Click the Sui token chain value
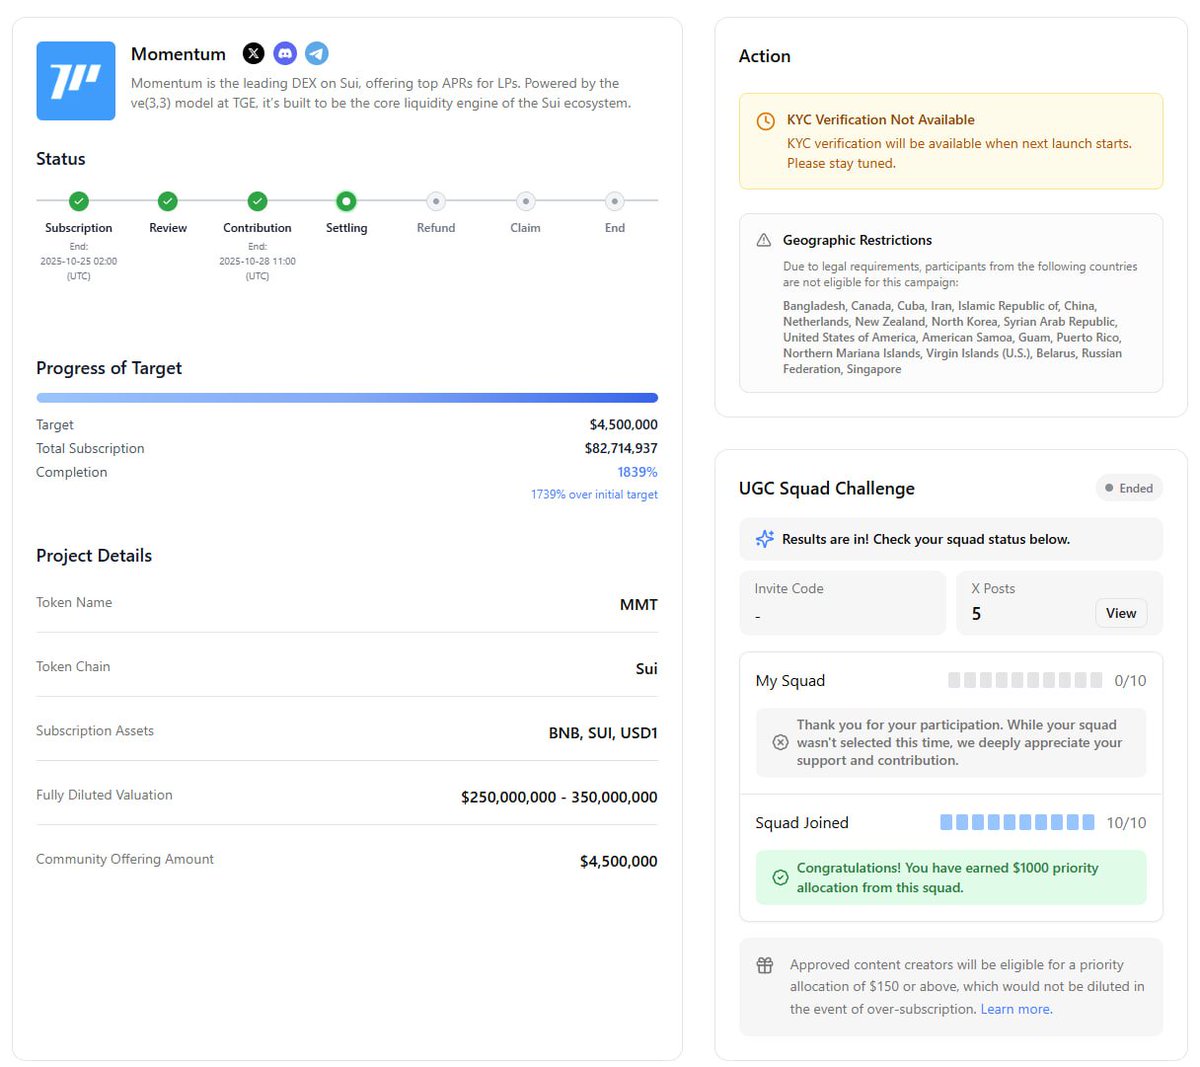This screenshot has width=1200, height=1067. 647,668
